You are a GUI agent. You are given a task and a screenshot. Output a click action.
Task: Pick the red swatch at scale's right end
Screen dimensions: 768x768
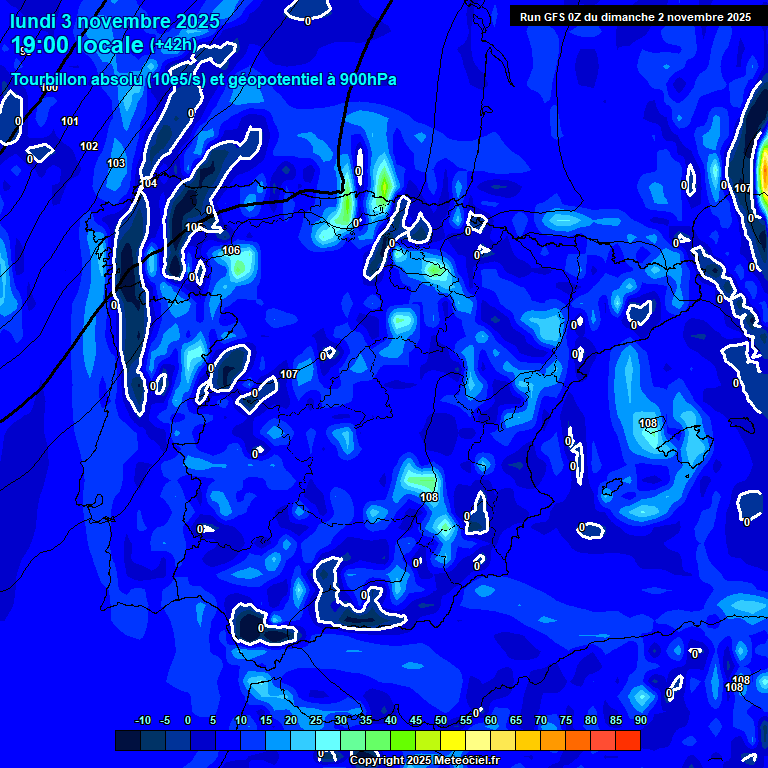[628, 740]
